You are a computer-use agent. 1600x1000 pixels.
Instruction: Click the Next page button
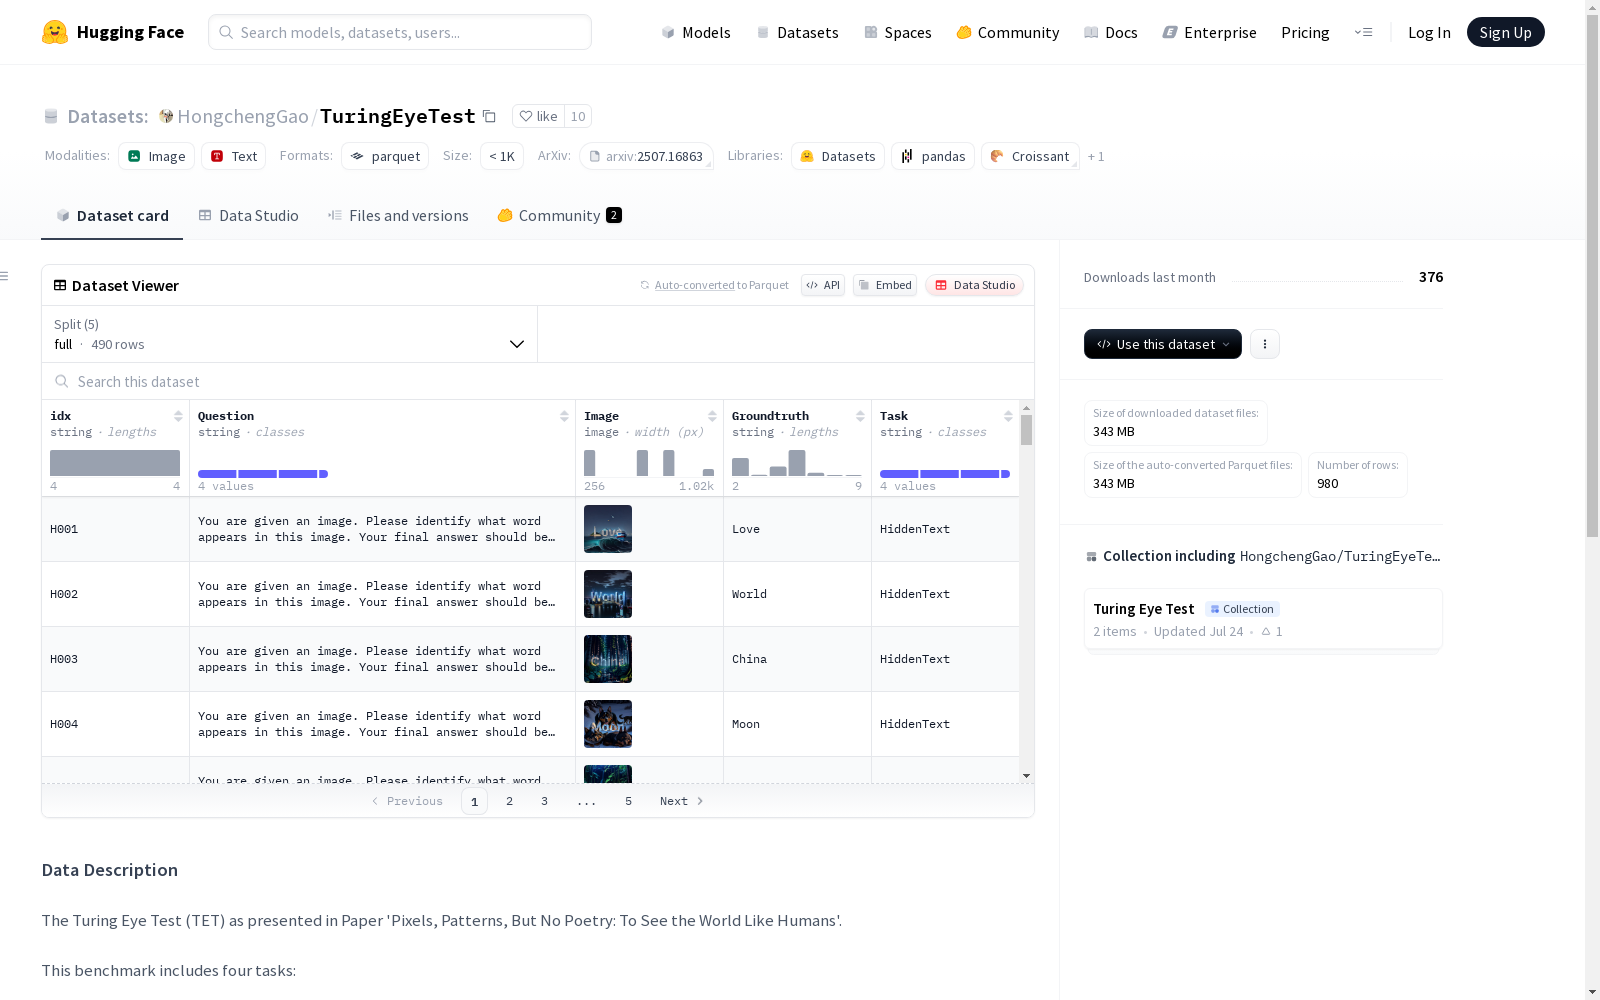(682, 801)
